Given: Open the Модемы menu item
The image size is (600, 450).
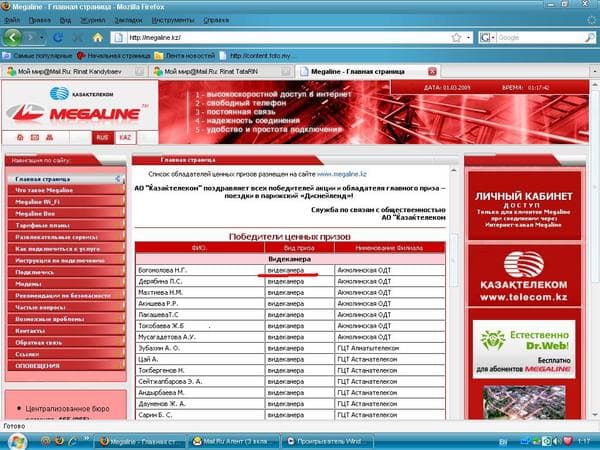Looking at the screenshot, I should click(x=66, y=284).
